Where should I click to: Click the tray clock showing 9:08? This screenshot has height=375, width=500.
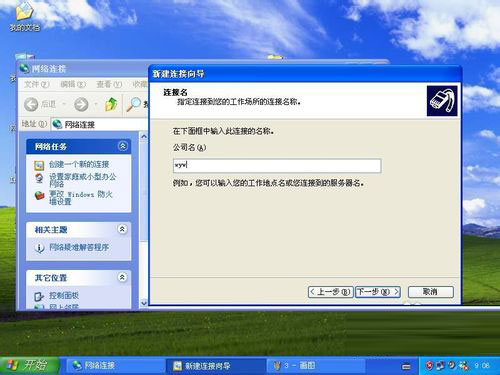pos(482,366)
